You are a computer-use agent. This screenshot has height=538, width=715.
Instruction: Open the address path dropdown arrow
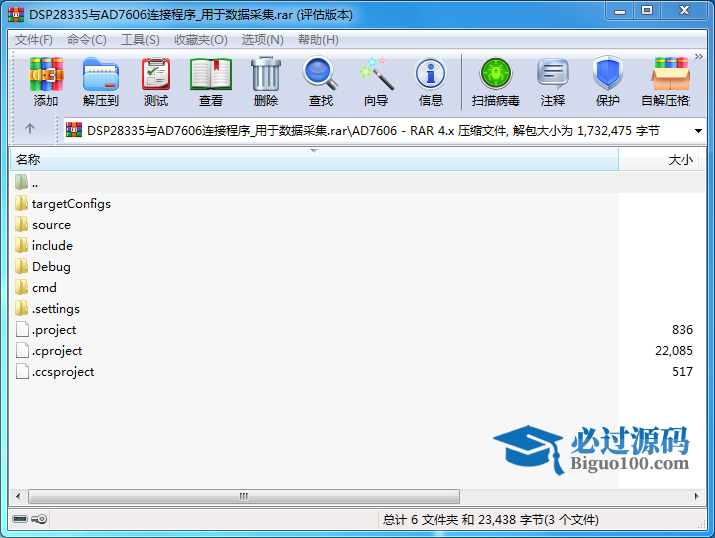click(698, 131)
